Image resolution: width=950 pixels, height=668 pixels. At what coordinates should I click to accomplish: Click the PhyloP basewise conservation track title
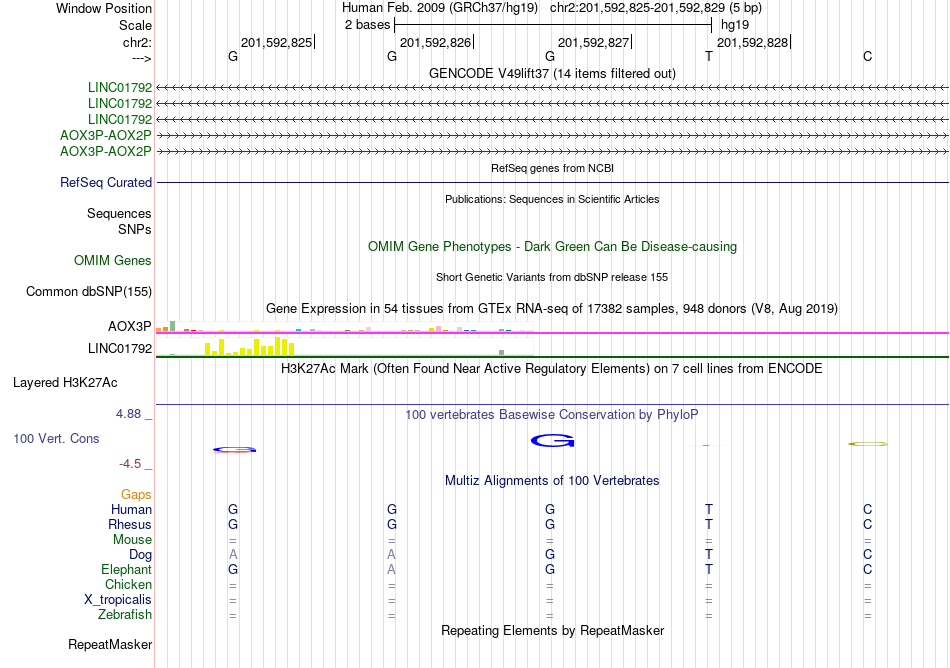pyautogui.click(x=551, y=414)
